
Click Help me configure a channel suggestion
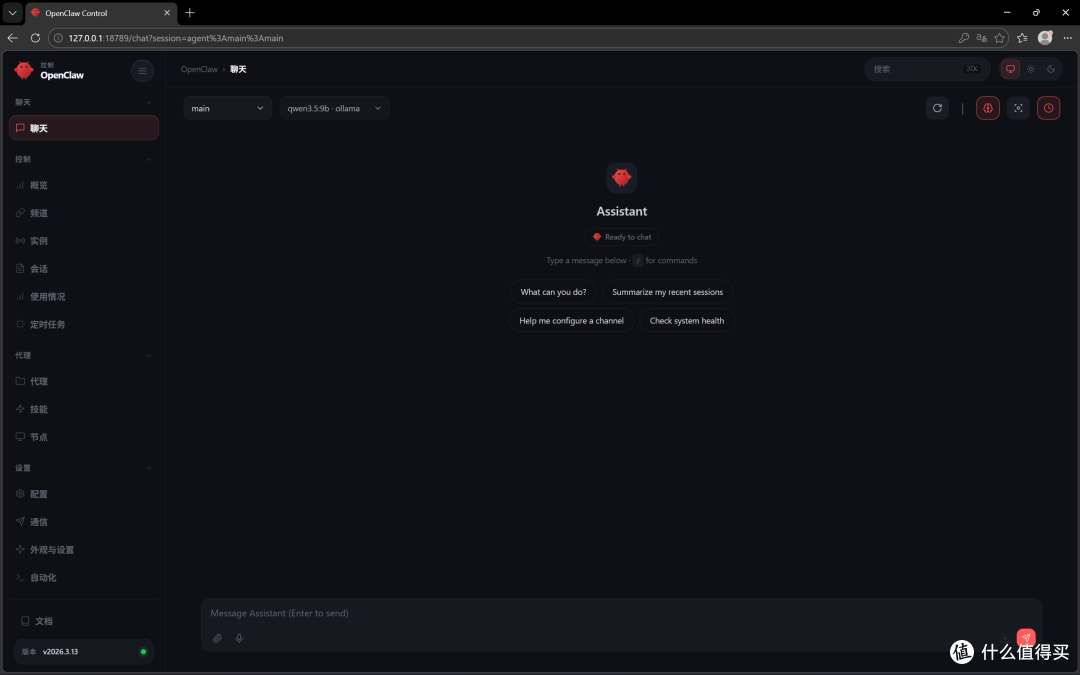click(571, 321)
